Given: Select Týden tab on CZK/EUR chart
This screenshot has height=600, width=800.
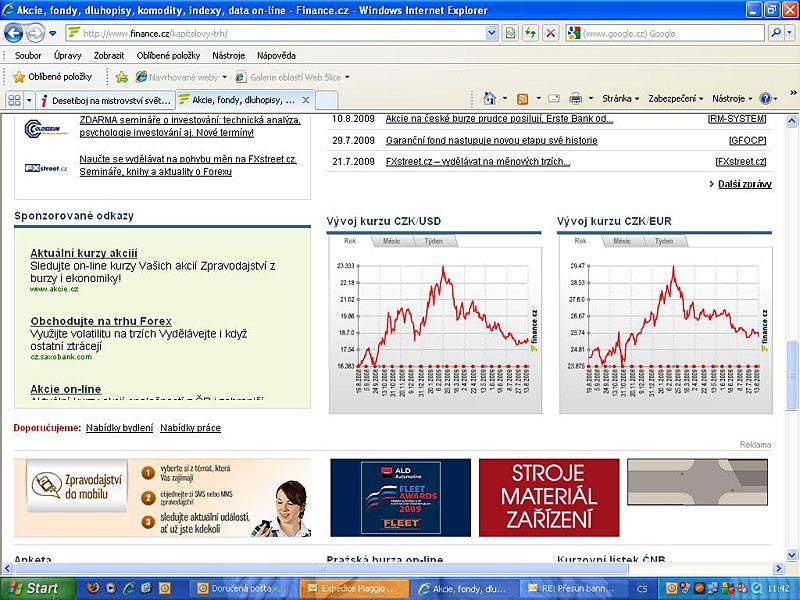Looking at the screenshot, I should 664,241.
